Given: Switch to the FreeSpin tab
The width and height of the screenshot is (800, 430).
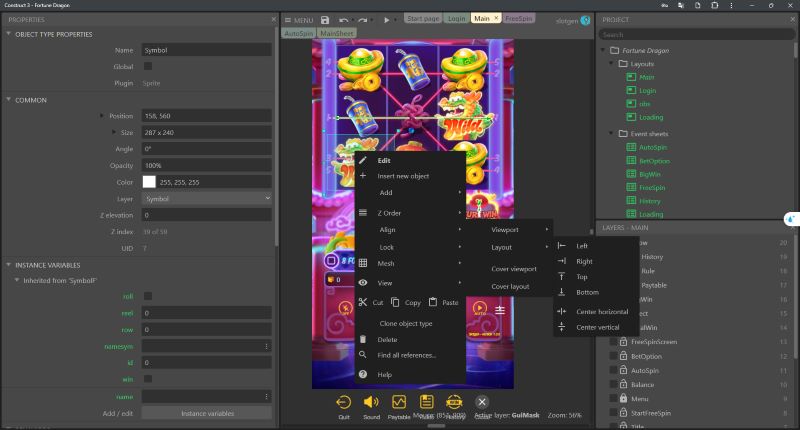Looking at the screenshot, I should pyautogui.click(x=519, y=18).
